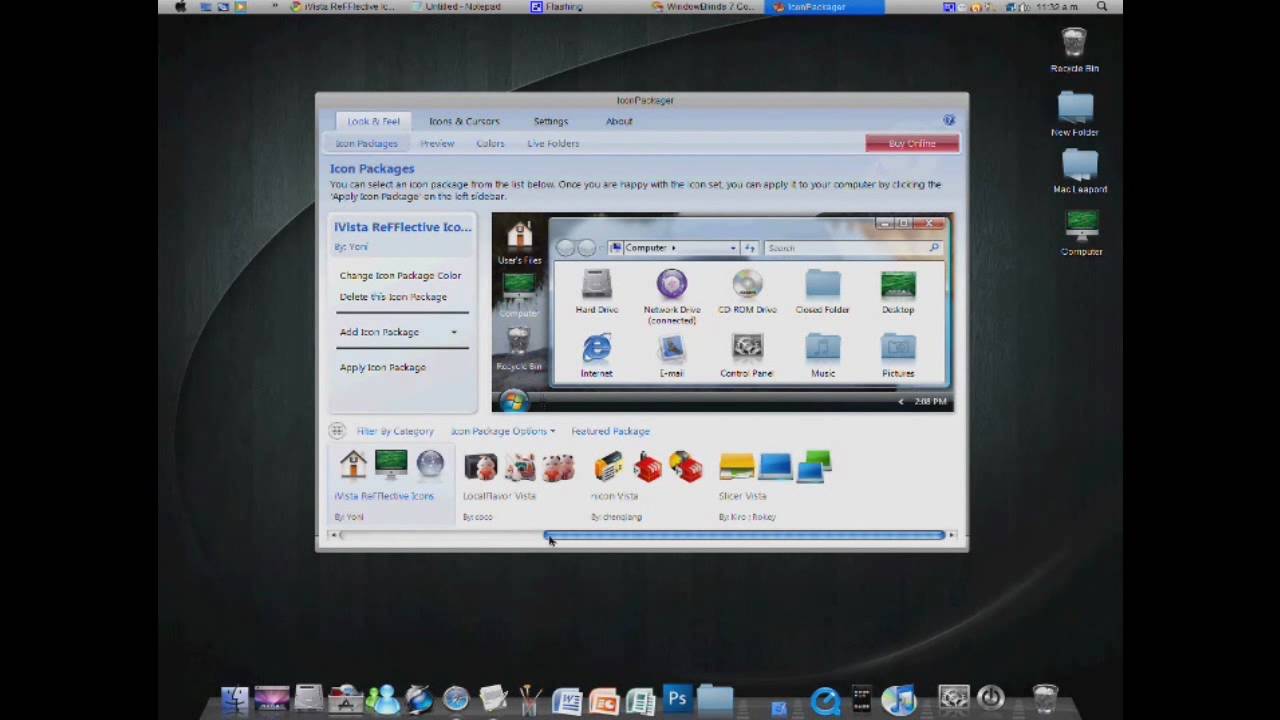Click the package list scrollbar thumb
The height and width of the screenshot is (720, 1280).
[x=745, y=535]
